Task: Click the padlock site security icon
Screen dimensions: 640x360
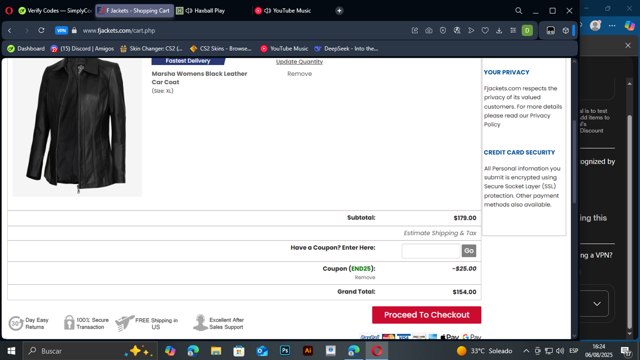Action: tap(74, 31)
